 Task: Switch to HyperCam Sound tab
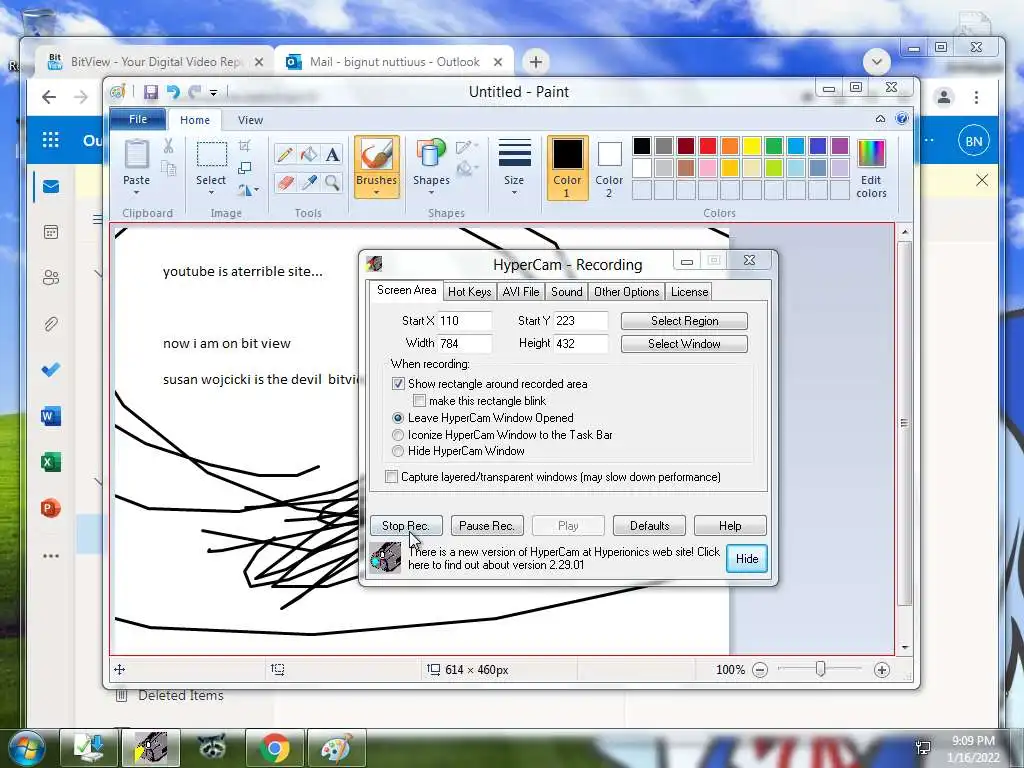tap(566, 292)
